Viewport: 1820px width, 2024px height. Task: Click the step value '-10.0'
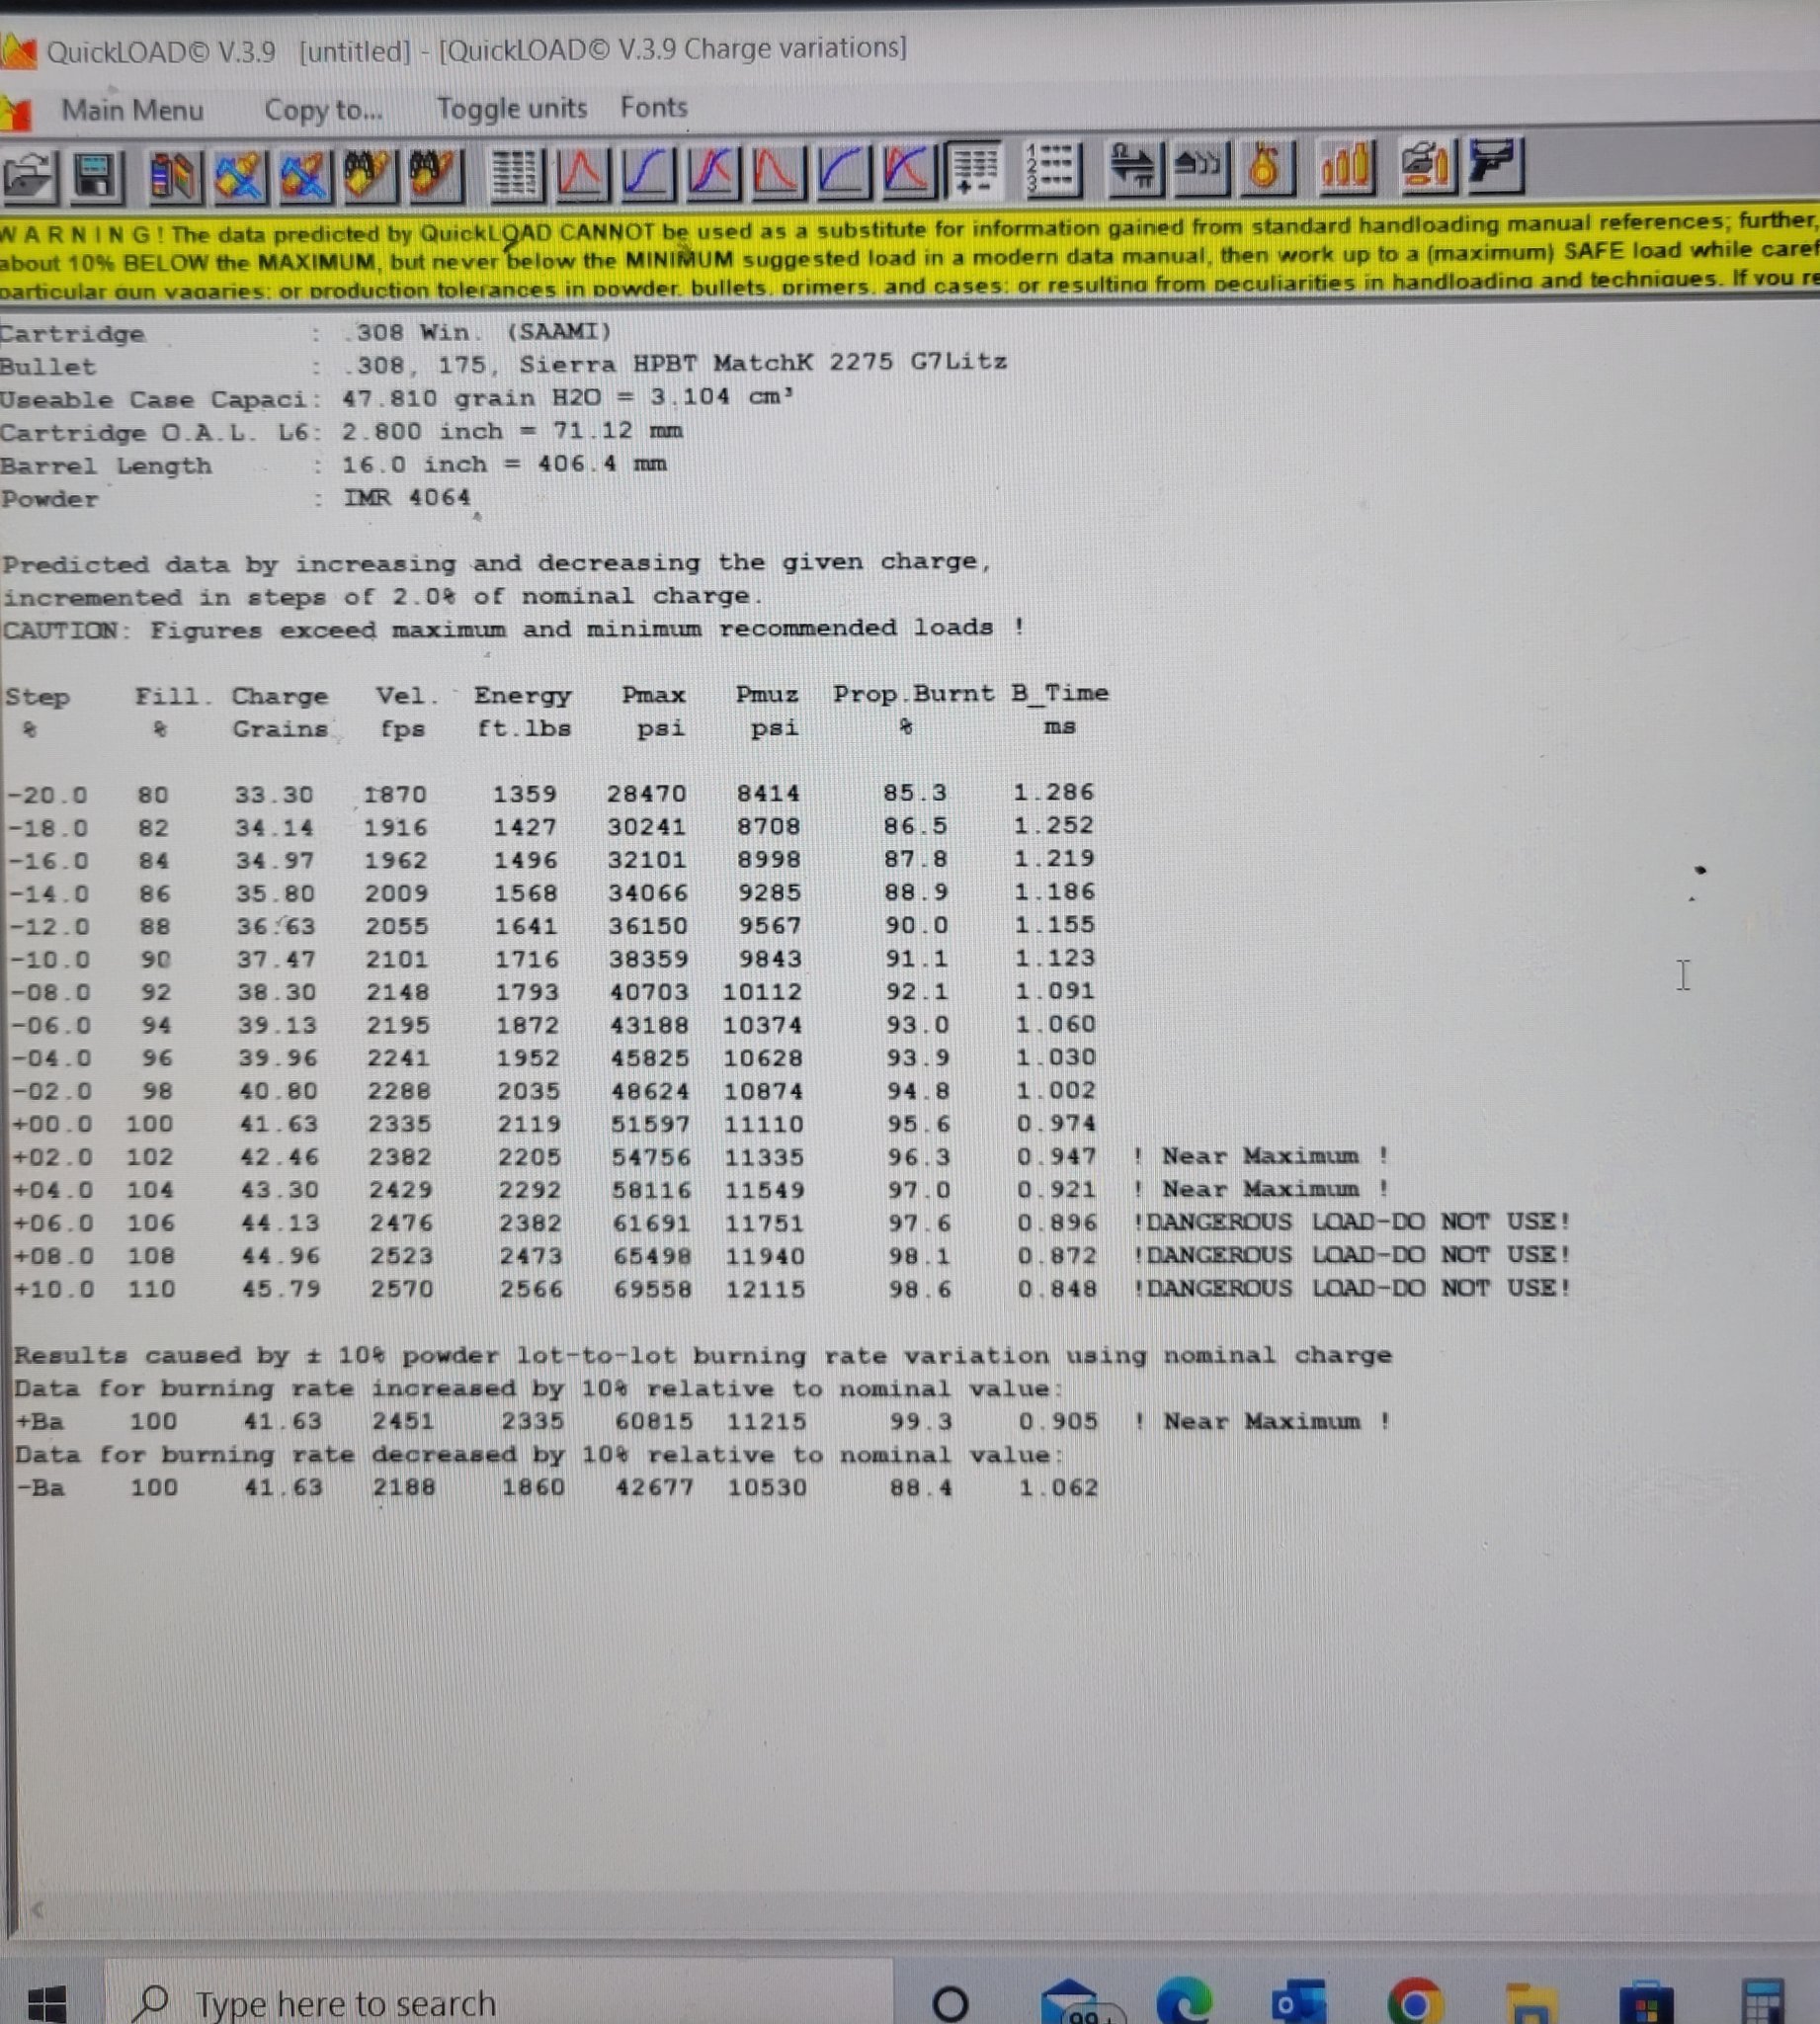click(x=49, y=959)
